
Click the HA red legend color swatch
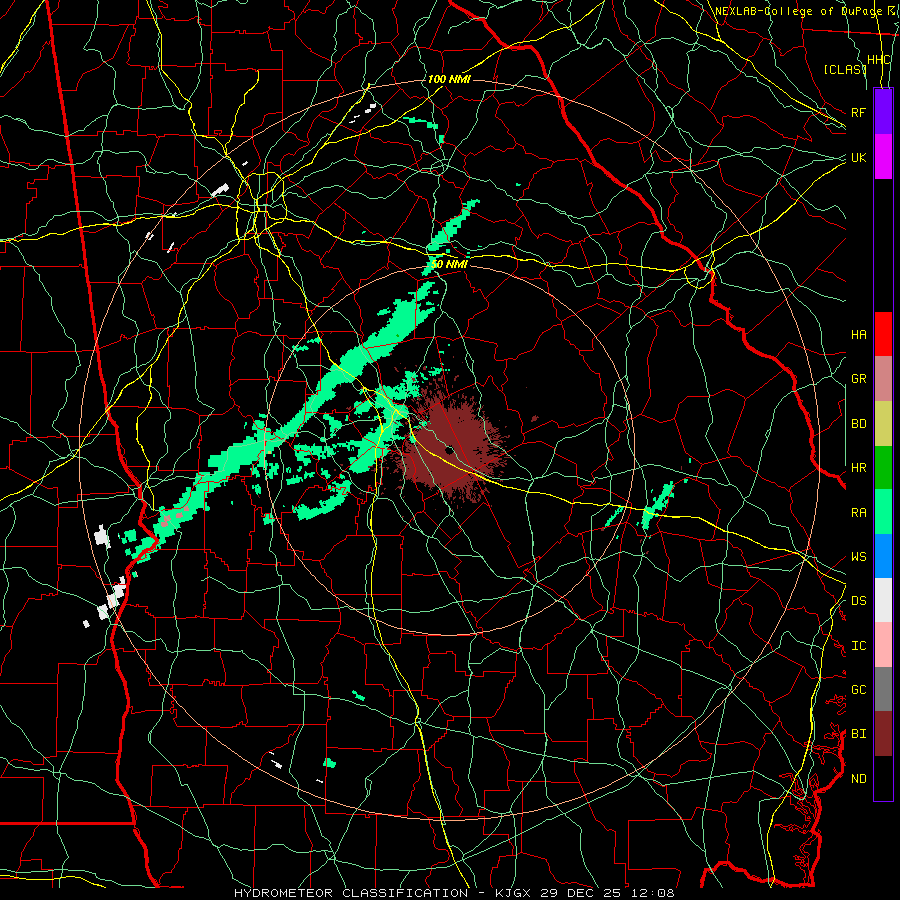[883, 334]
